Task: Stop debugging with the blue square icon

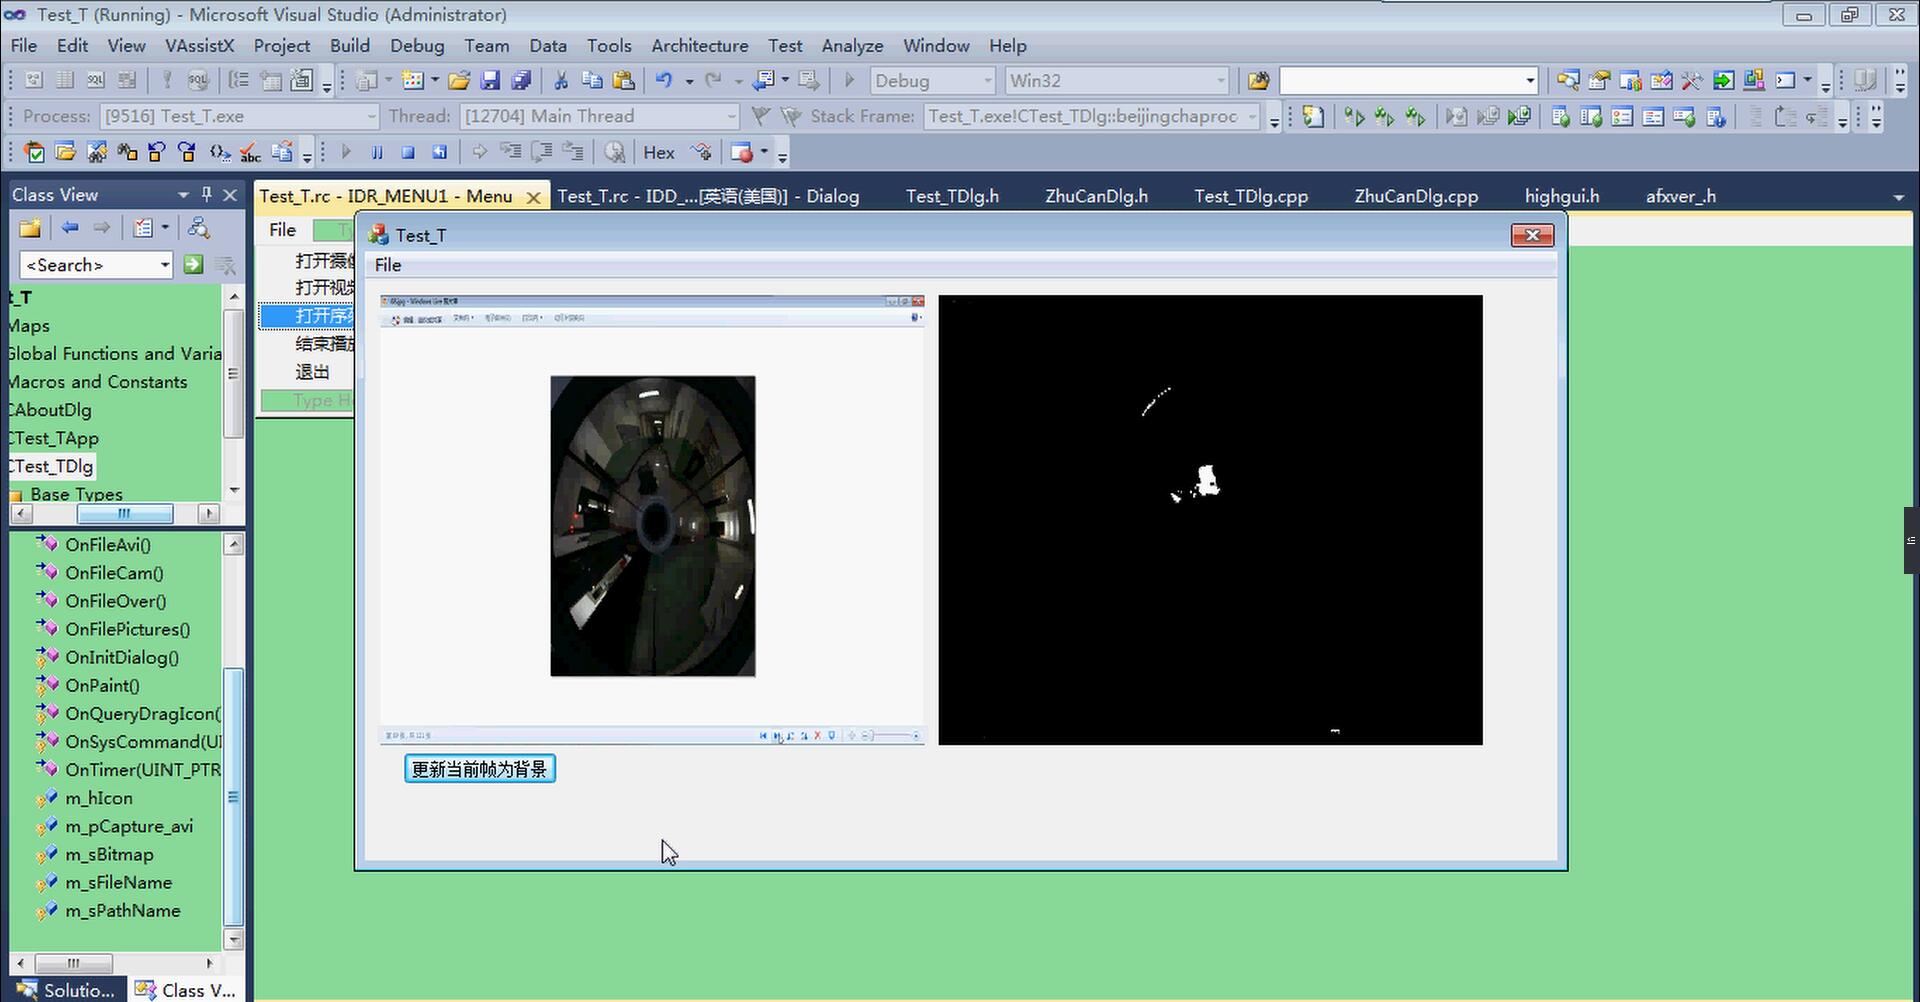Action: (x=408, y=153)
